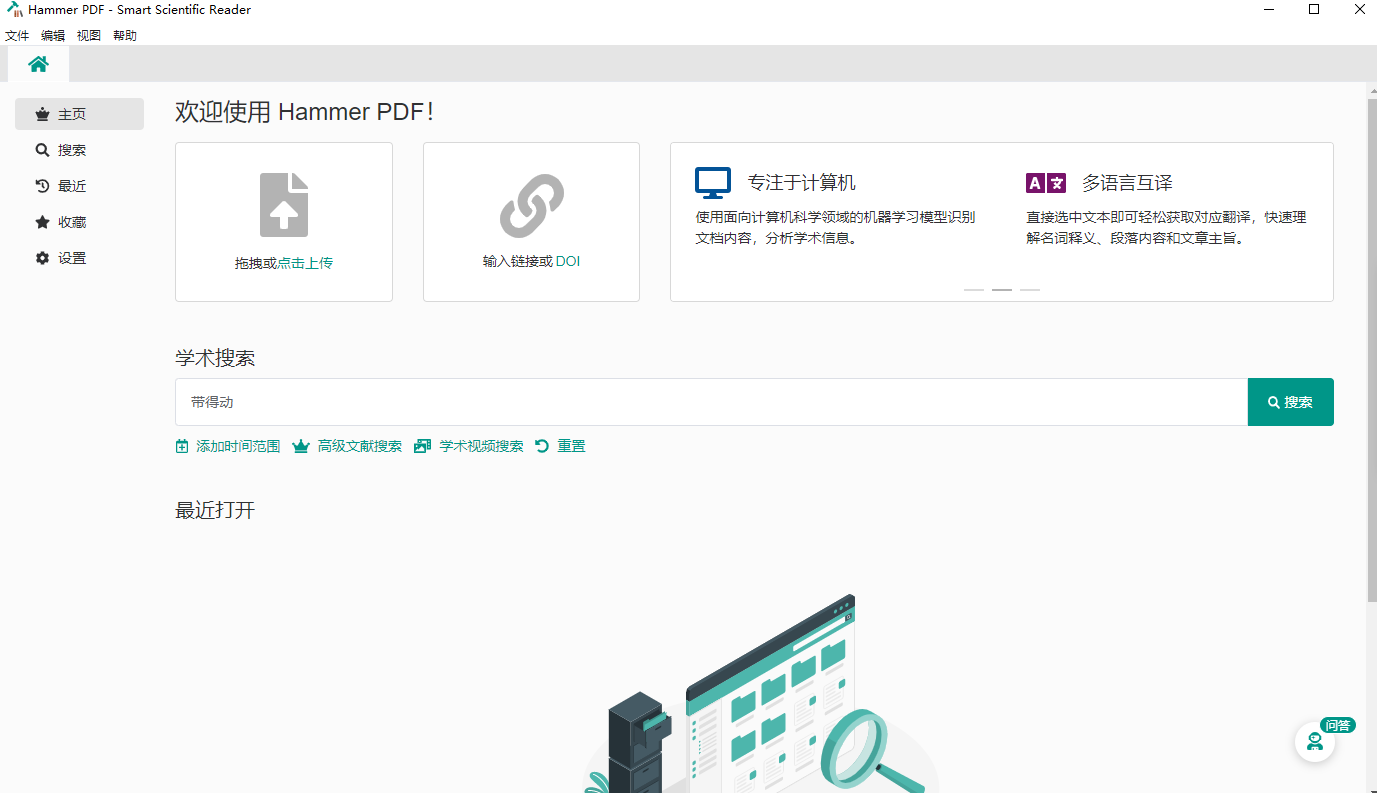Click the monitor icon beside 专注于计算机
1377x793 pixels.
[713, 183]
